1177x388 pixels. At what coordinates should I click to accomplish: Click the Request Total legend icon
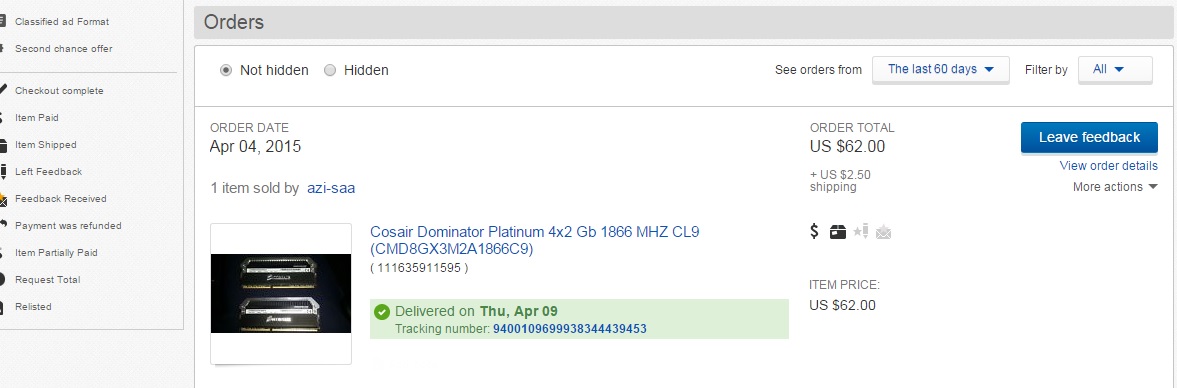pos(3,280)
